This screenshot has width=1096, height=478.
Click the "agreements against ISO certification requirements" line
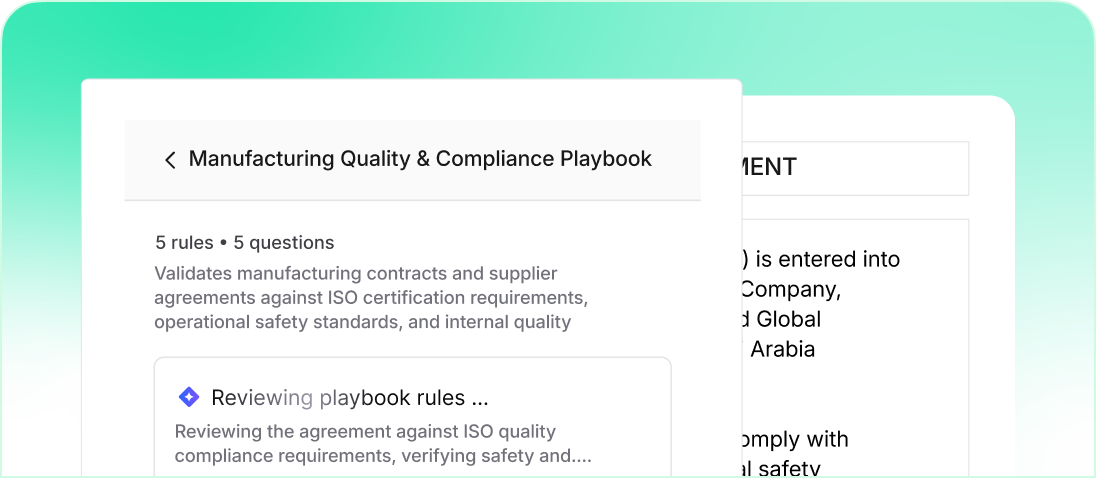tap(369, 297)
